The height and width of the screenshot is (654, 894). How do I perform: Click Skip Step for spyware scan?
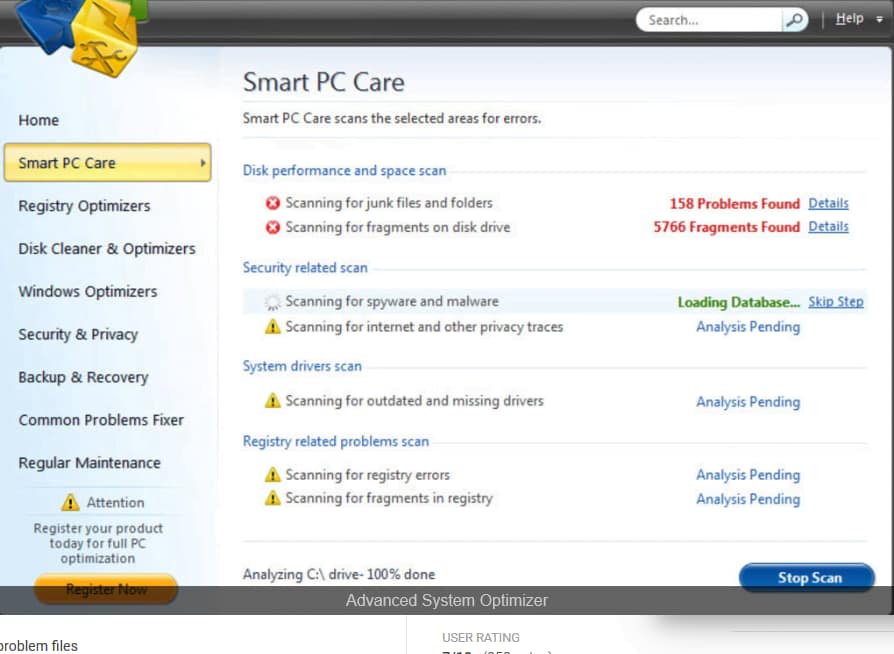click(x=835, y=302)
